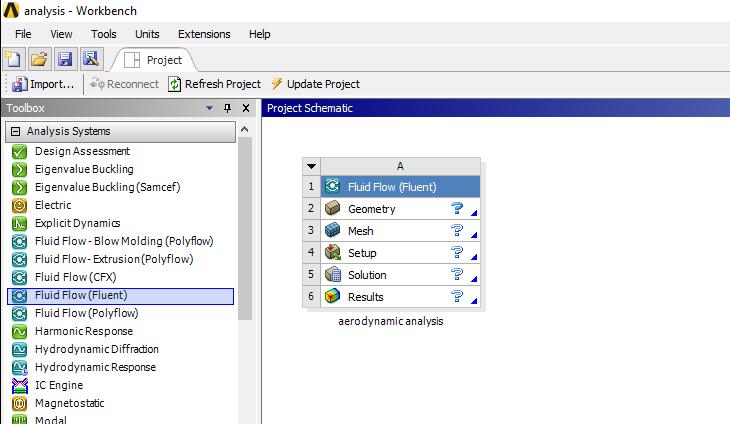
Task: Click column A header of system
Action: (400, 166)
